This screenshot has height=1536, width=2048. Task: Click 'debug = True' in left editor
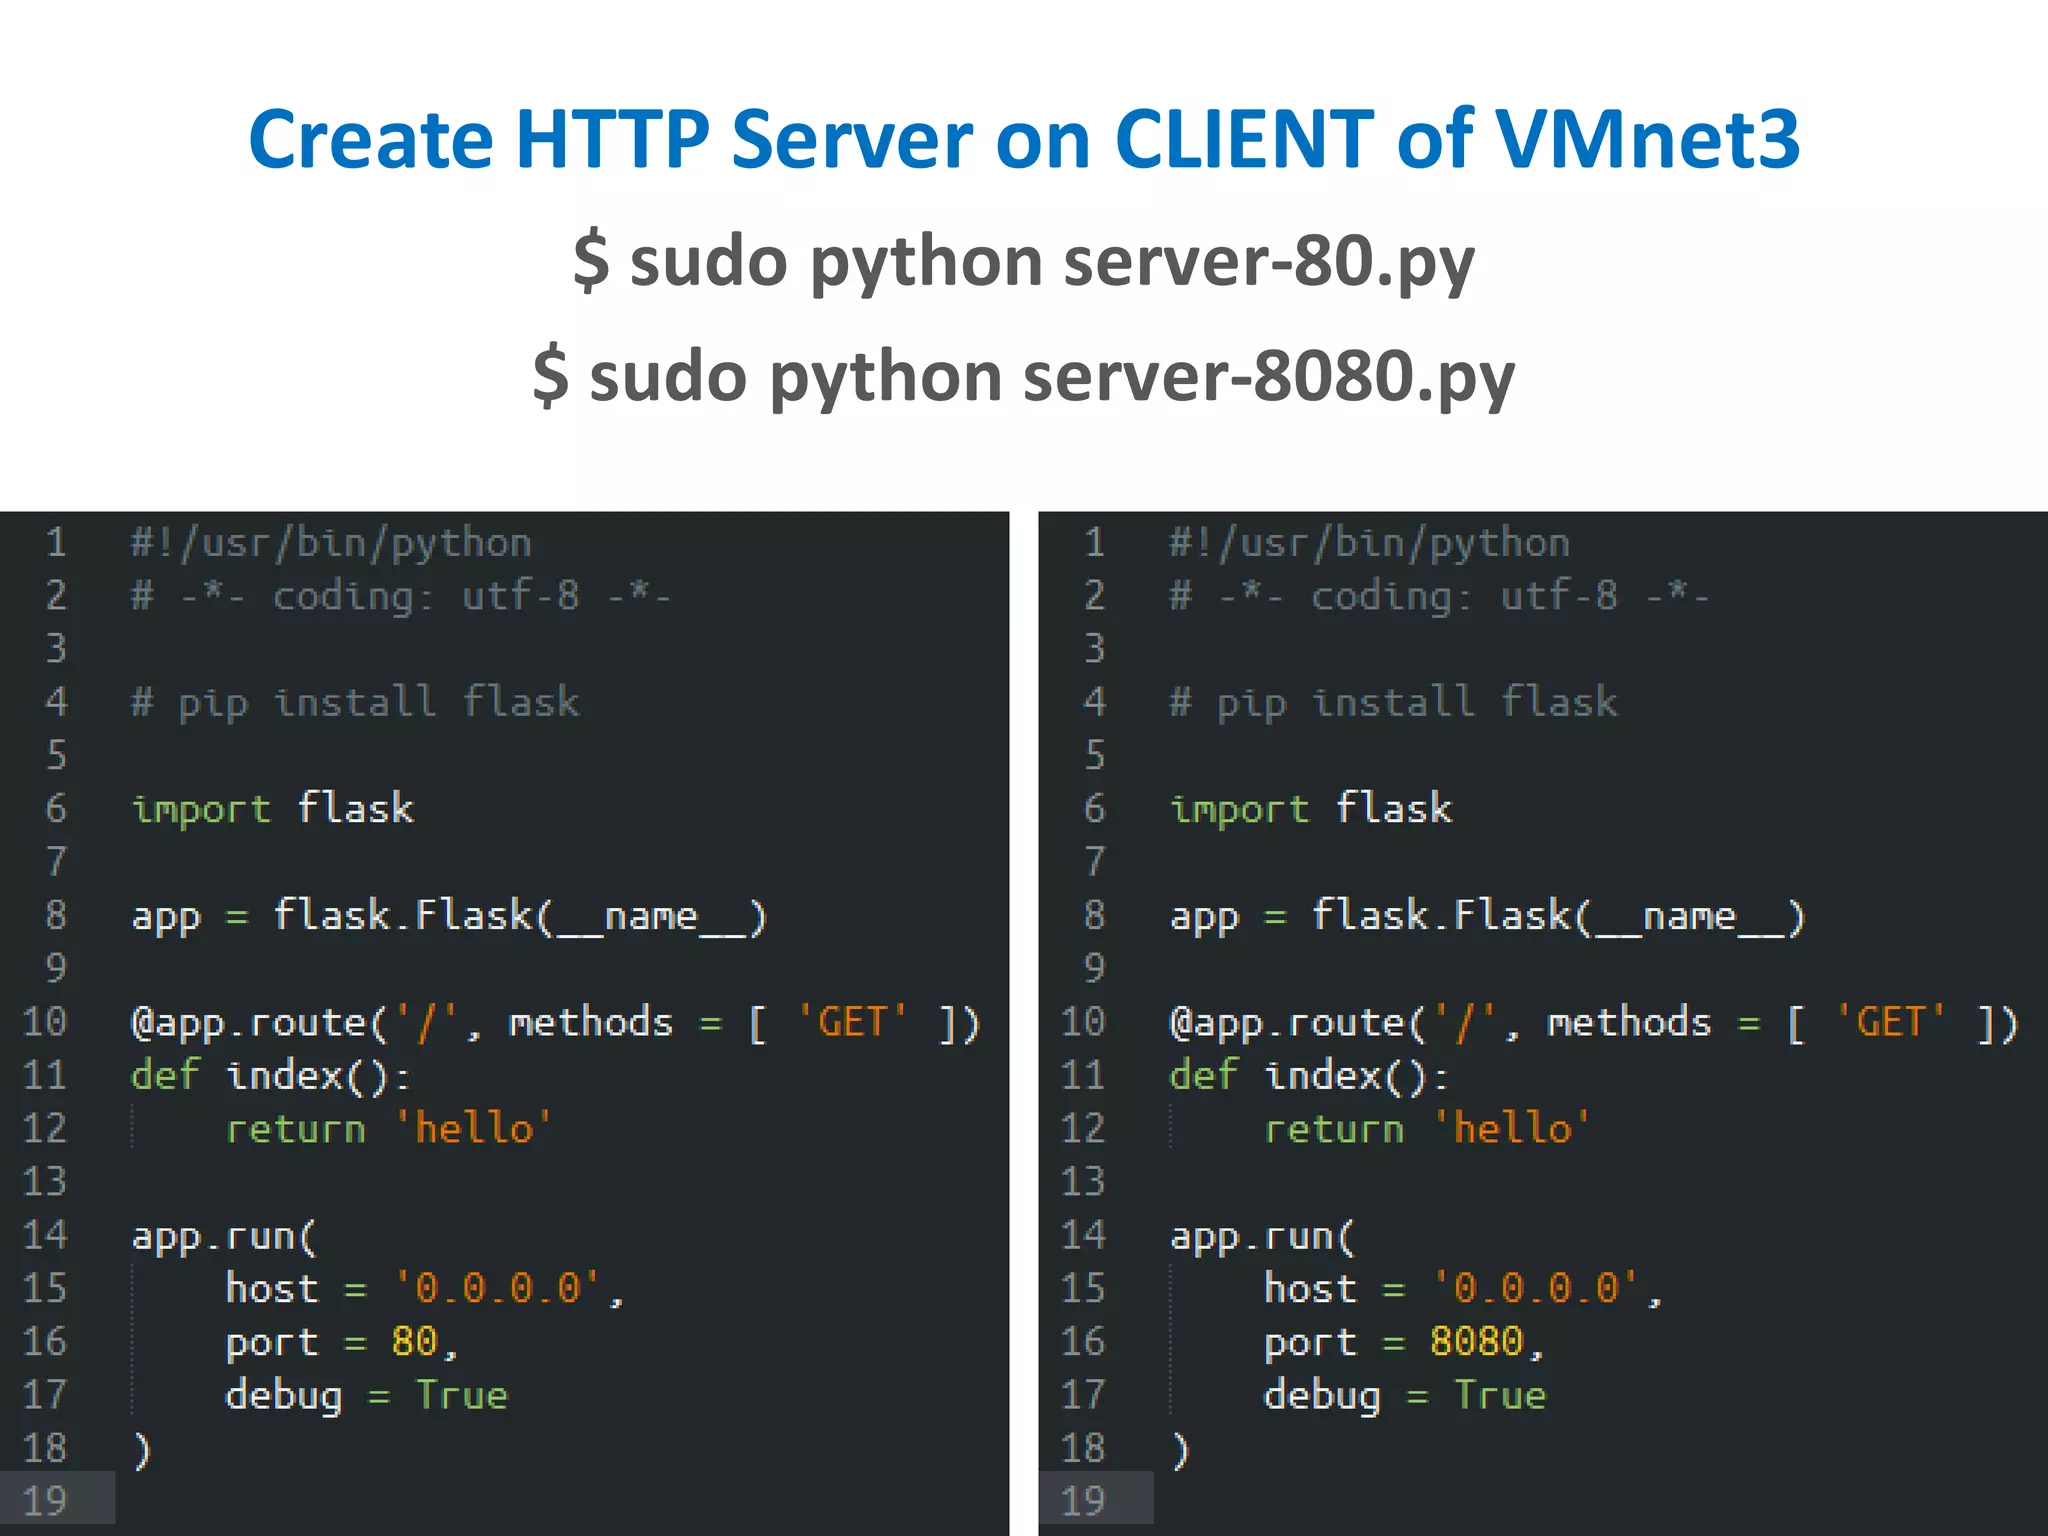click(366, 1395)
